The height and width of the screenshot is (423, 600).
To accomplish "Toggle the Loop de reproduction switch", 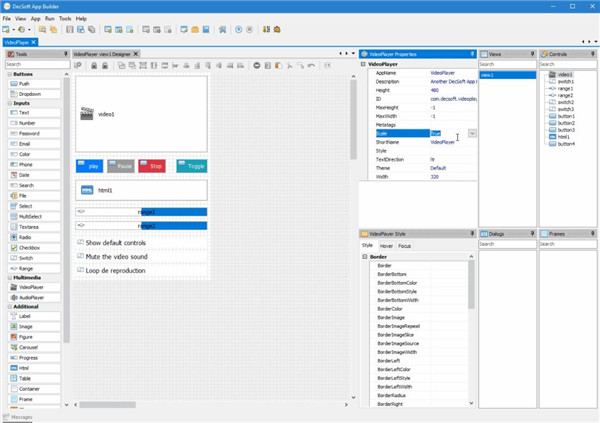I will pos(80,270).
